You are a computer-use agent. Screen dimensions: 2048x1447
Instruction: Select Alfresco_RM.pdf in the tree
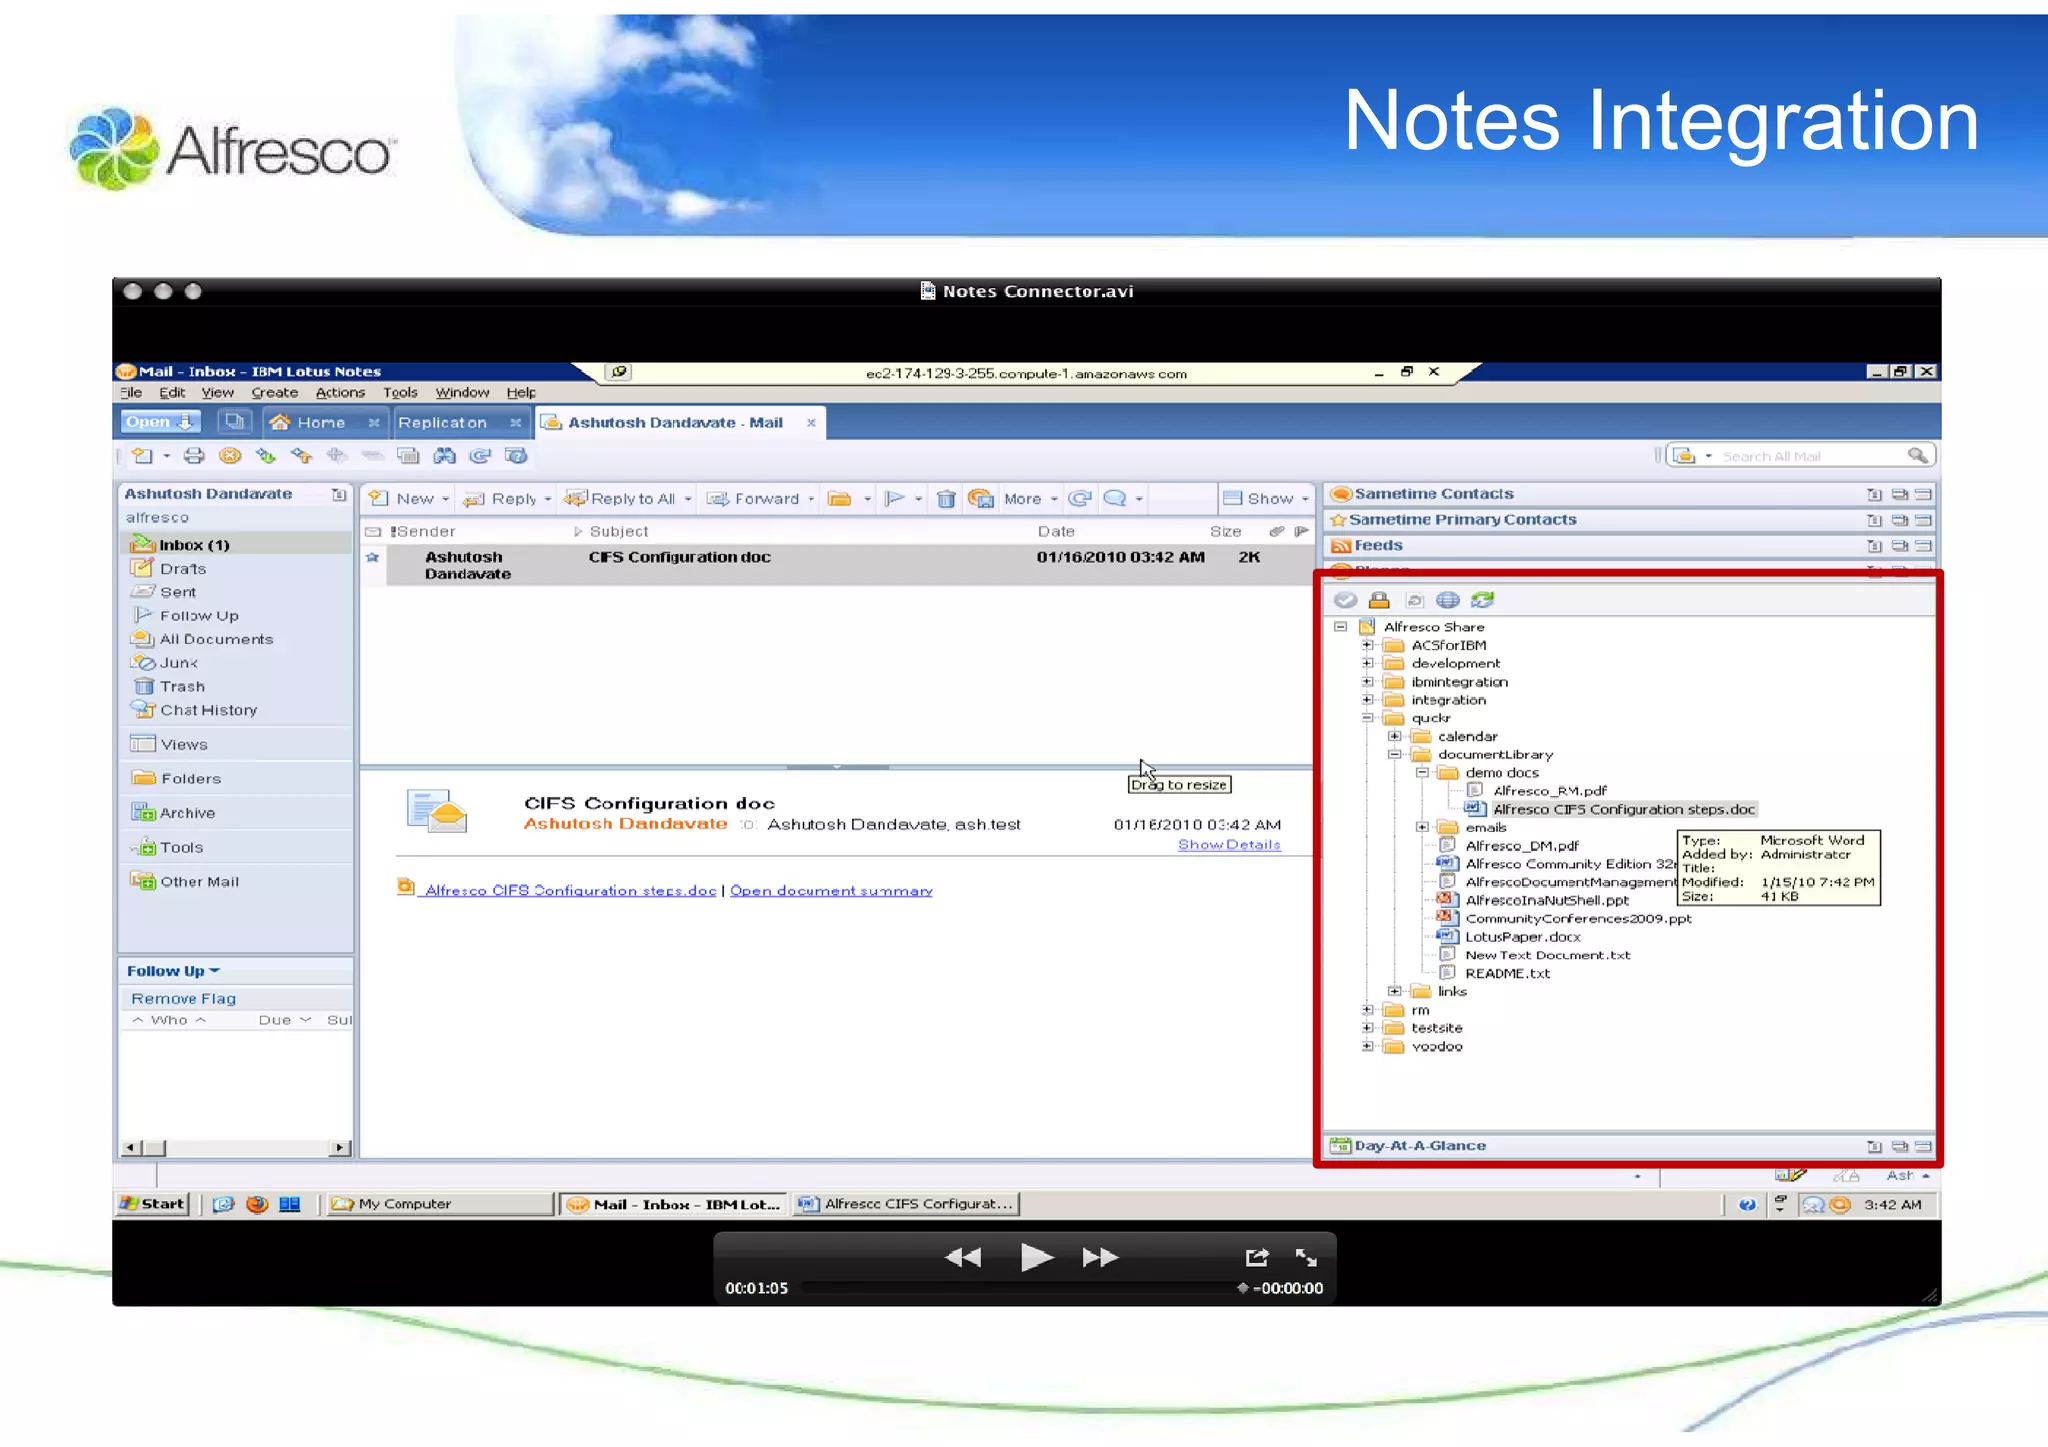[1549, 791]
